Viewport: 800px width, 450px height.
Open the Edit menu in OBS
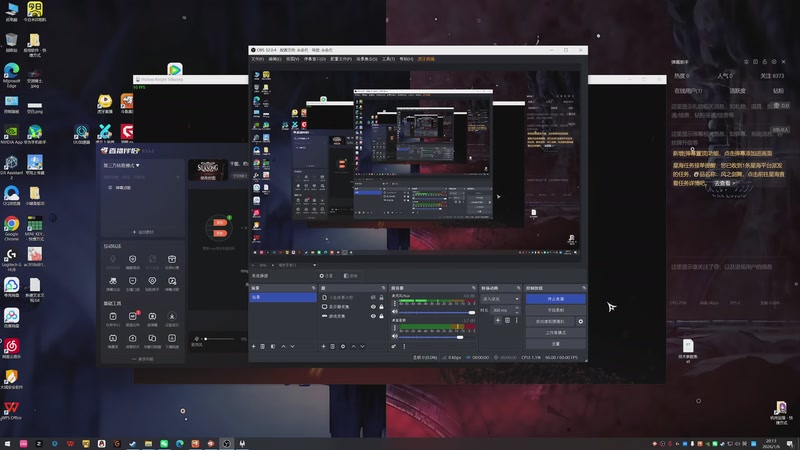coord(275,59)
